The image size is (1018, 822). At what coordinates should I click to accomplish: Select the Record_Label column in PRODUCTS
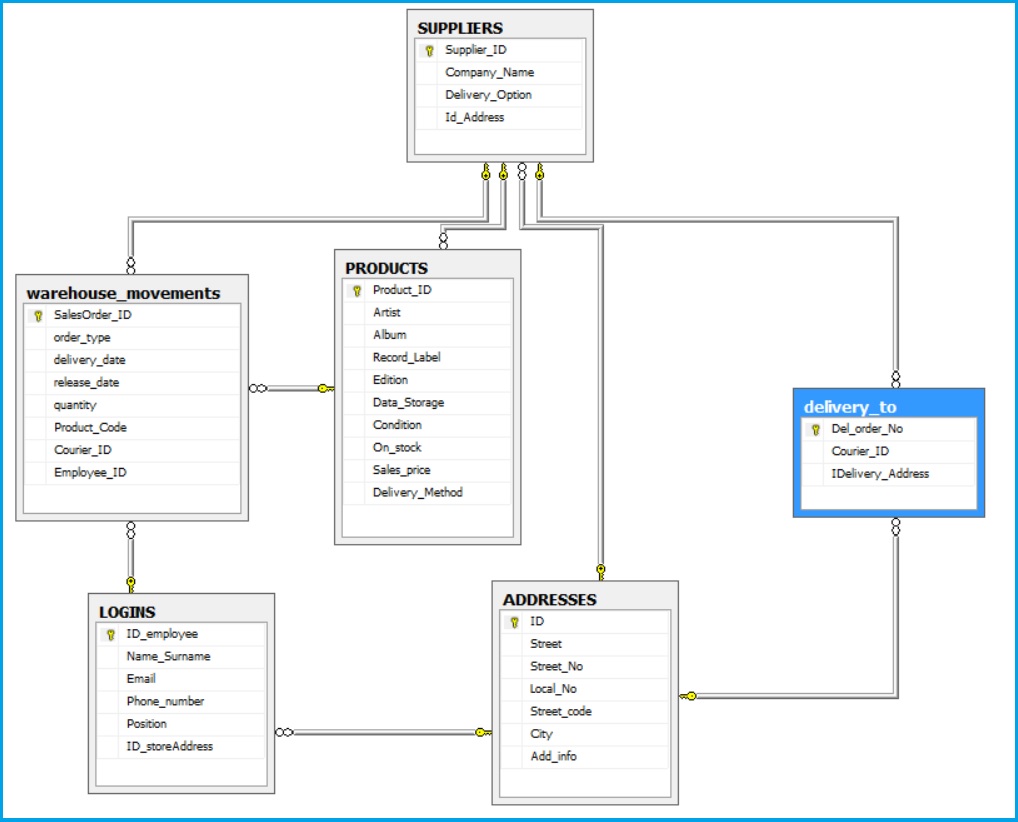pos(406,357)
